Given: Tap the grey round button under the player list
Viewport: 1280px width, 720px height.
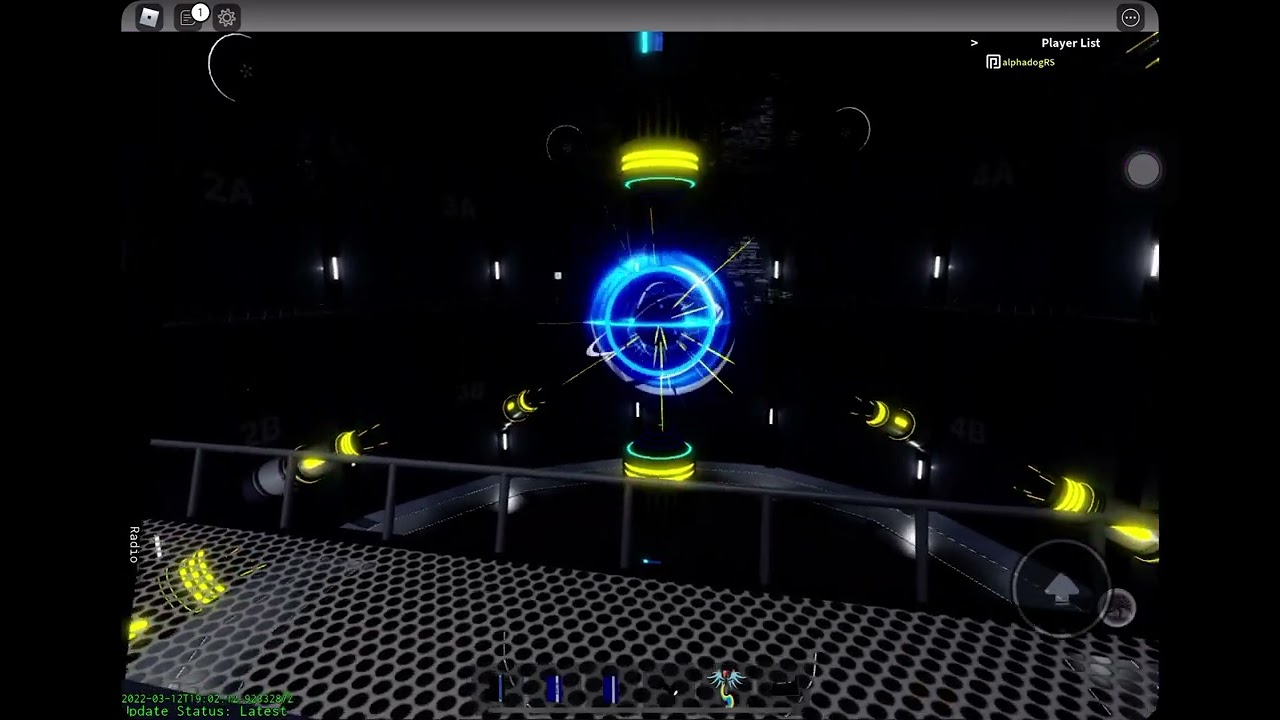Looking at the screenshot, I should tap(1143, 170).
